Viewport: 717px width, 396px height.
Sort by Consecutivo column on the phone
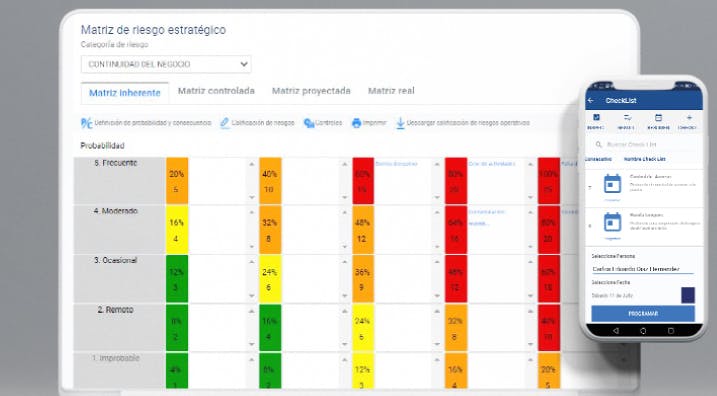[x=598, y=159]
